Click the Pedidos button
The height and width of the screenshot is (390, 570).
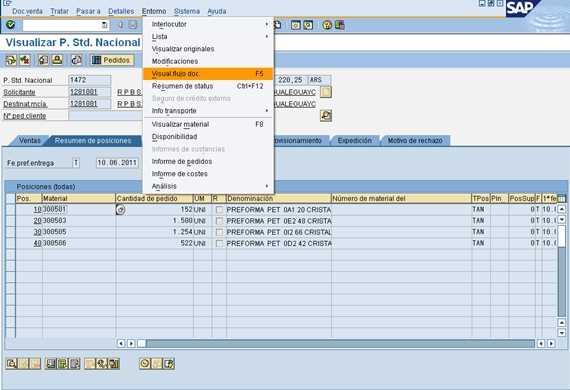pyautogui.click(x=112, y=60)
